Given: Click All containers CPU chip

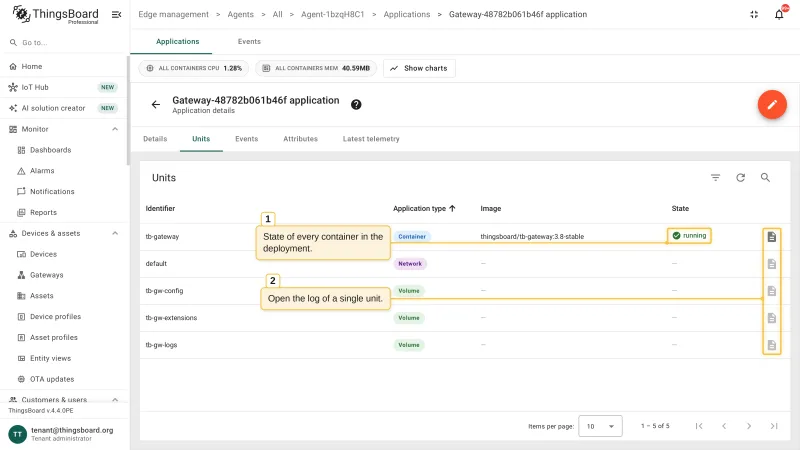Looking at the screenshot, I should [194, 68].
